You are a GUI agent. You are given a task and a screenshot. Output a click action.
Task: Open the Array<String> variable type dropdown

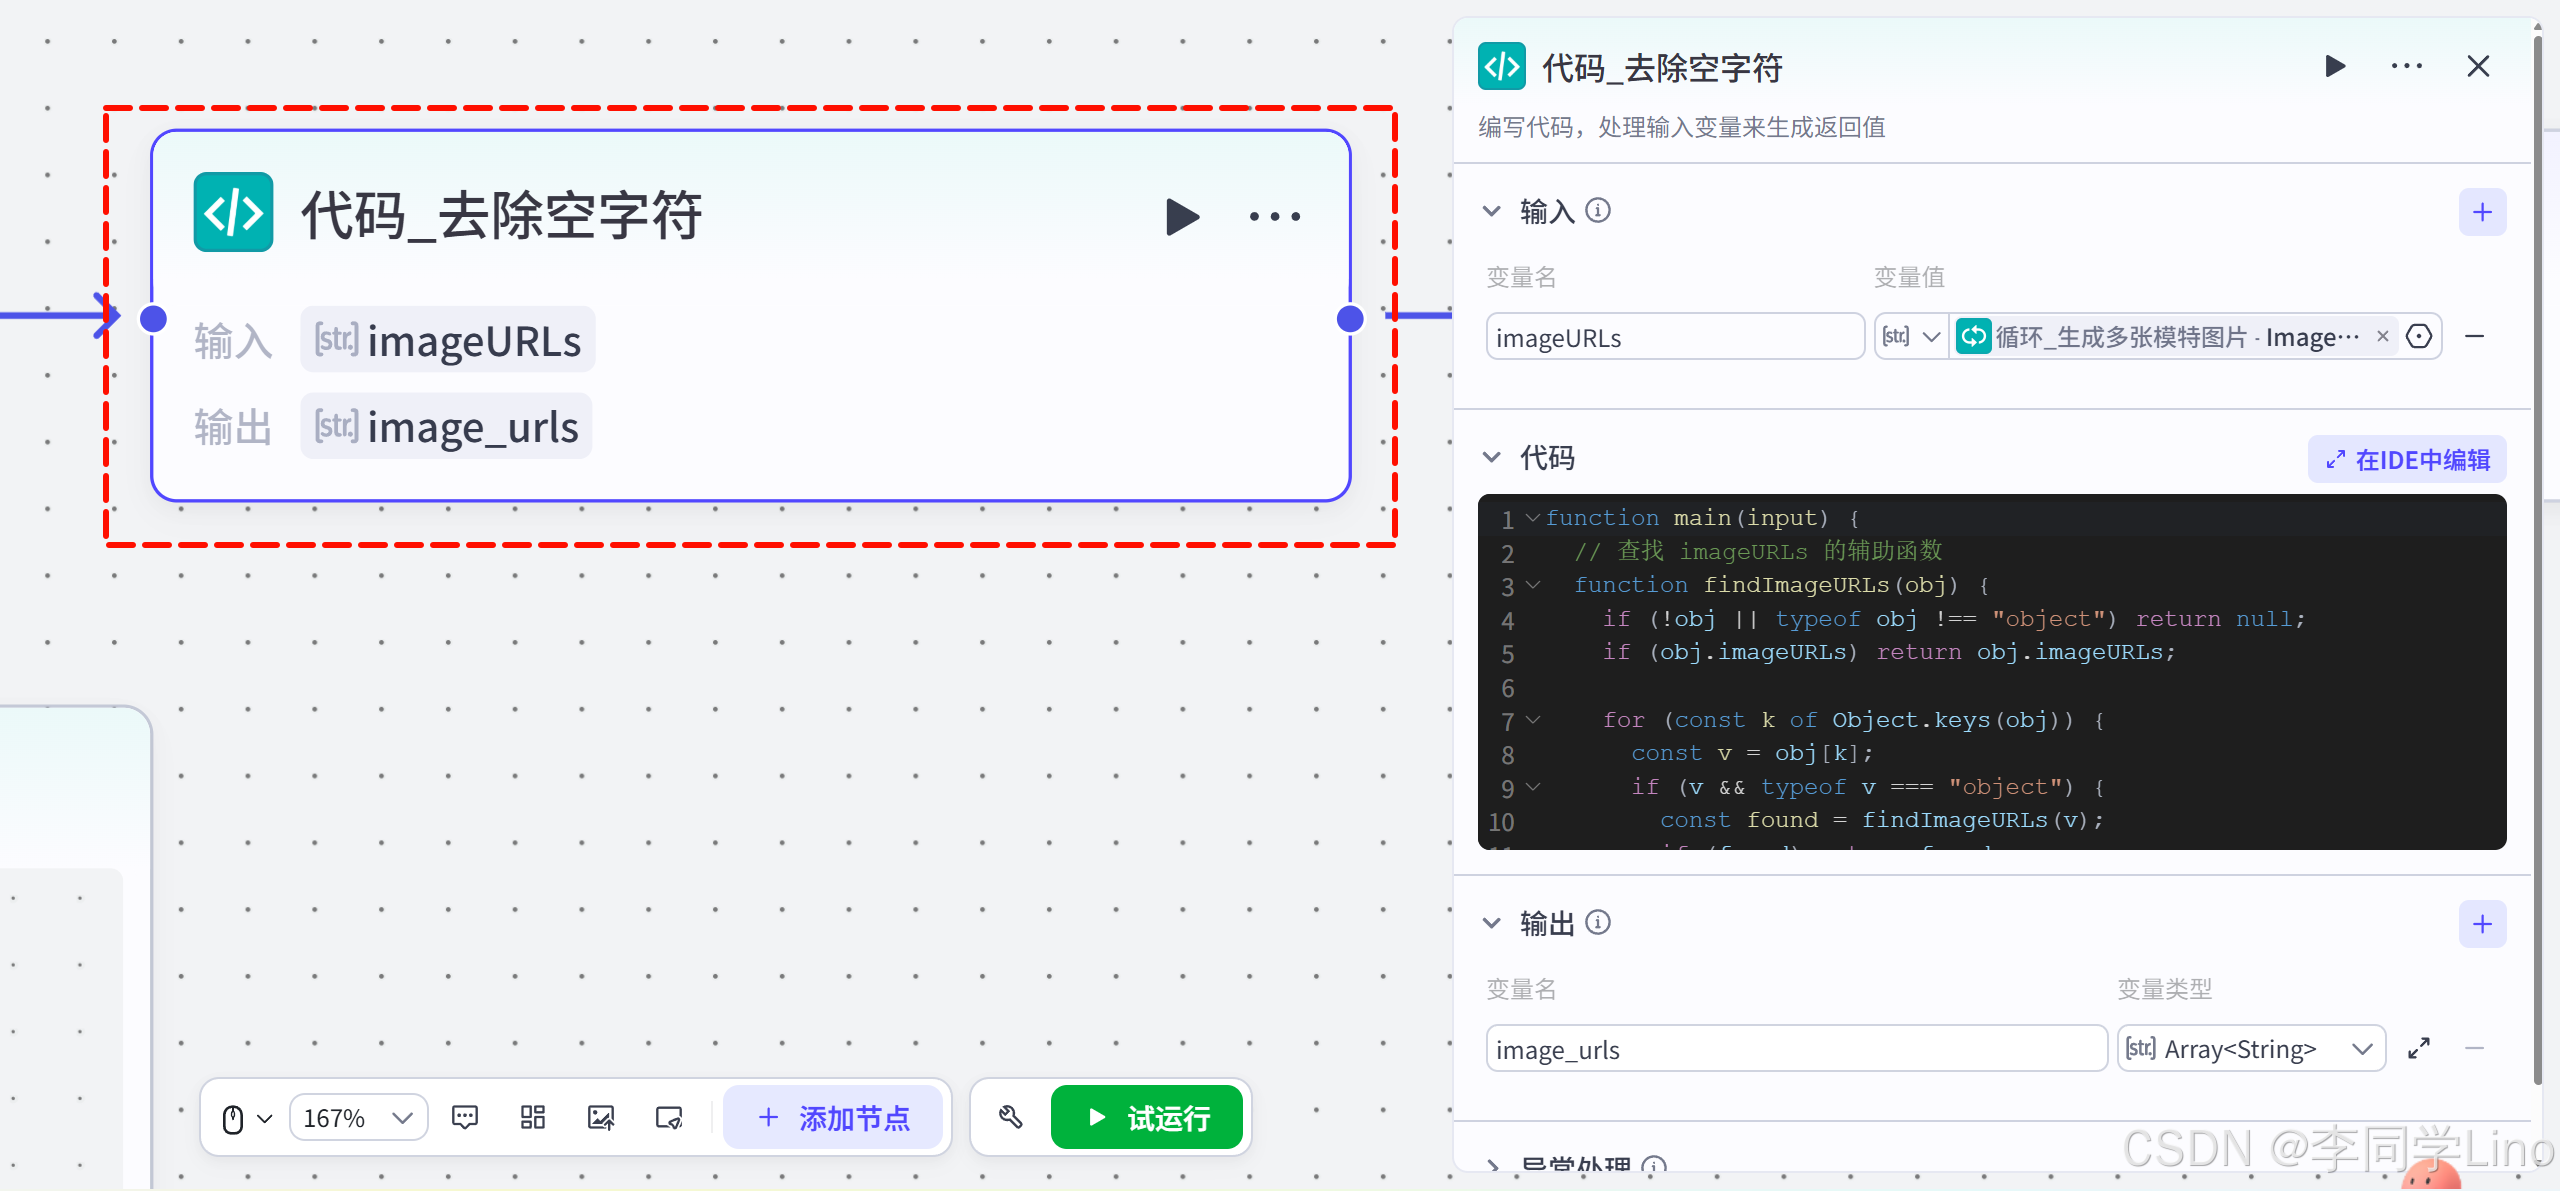(x=2251, y=1049)
